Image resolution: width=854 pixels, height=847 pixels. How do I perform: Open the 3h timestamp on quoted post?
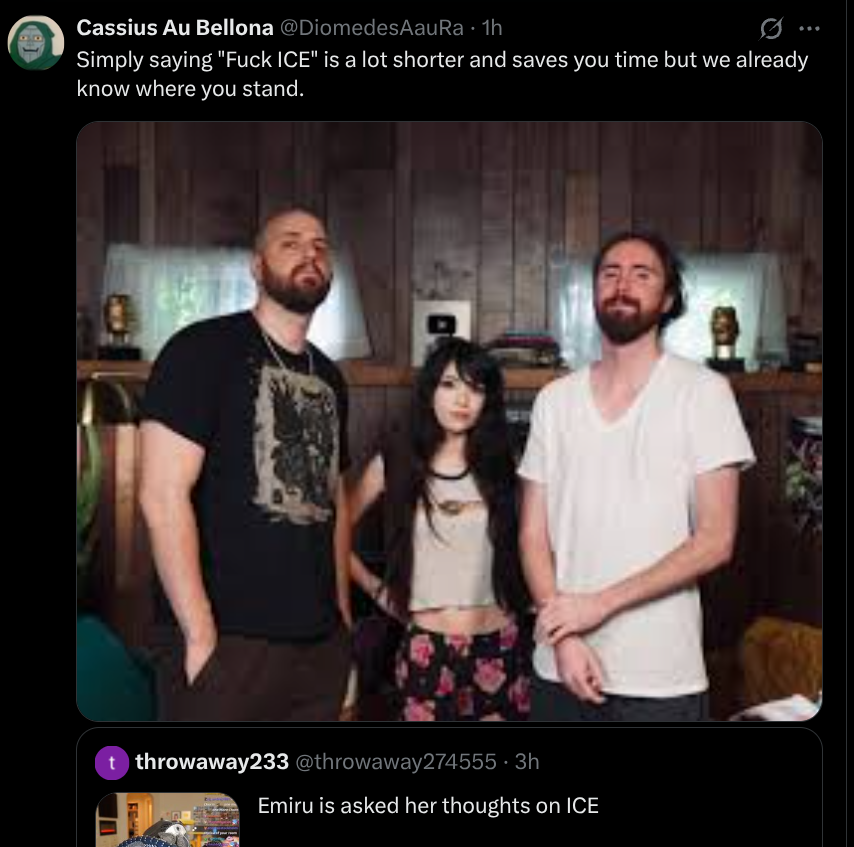tap(527, 761)
